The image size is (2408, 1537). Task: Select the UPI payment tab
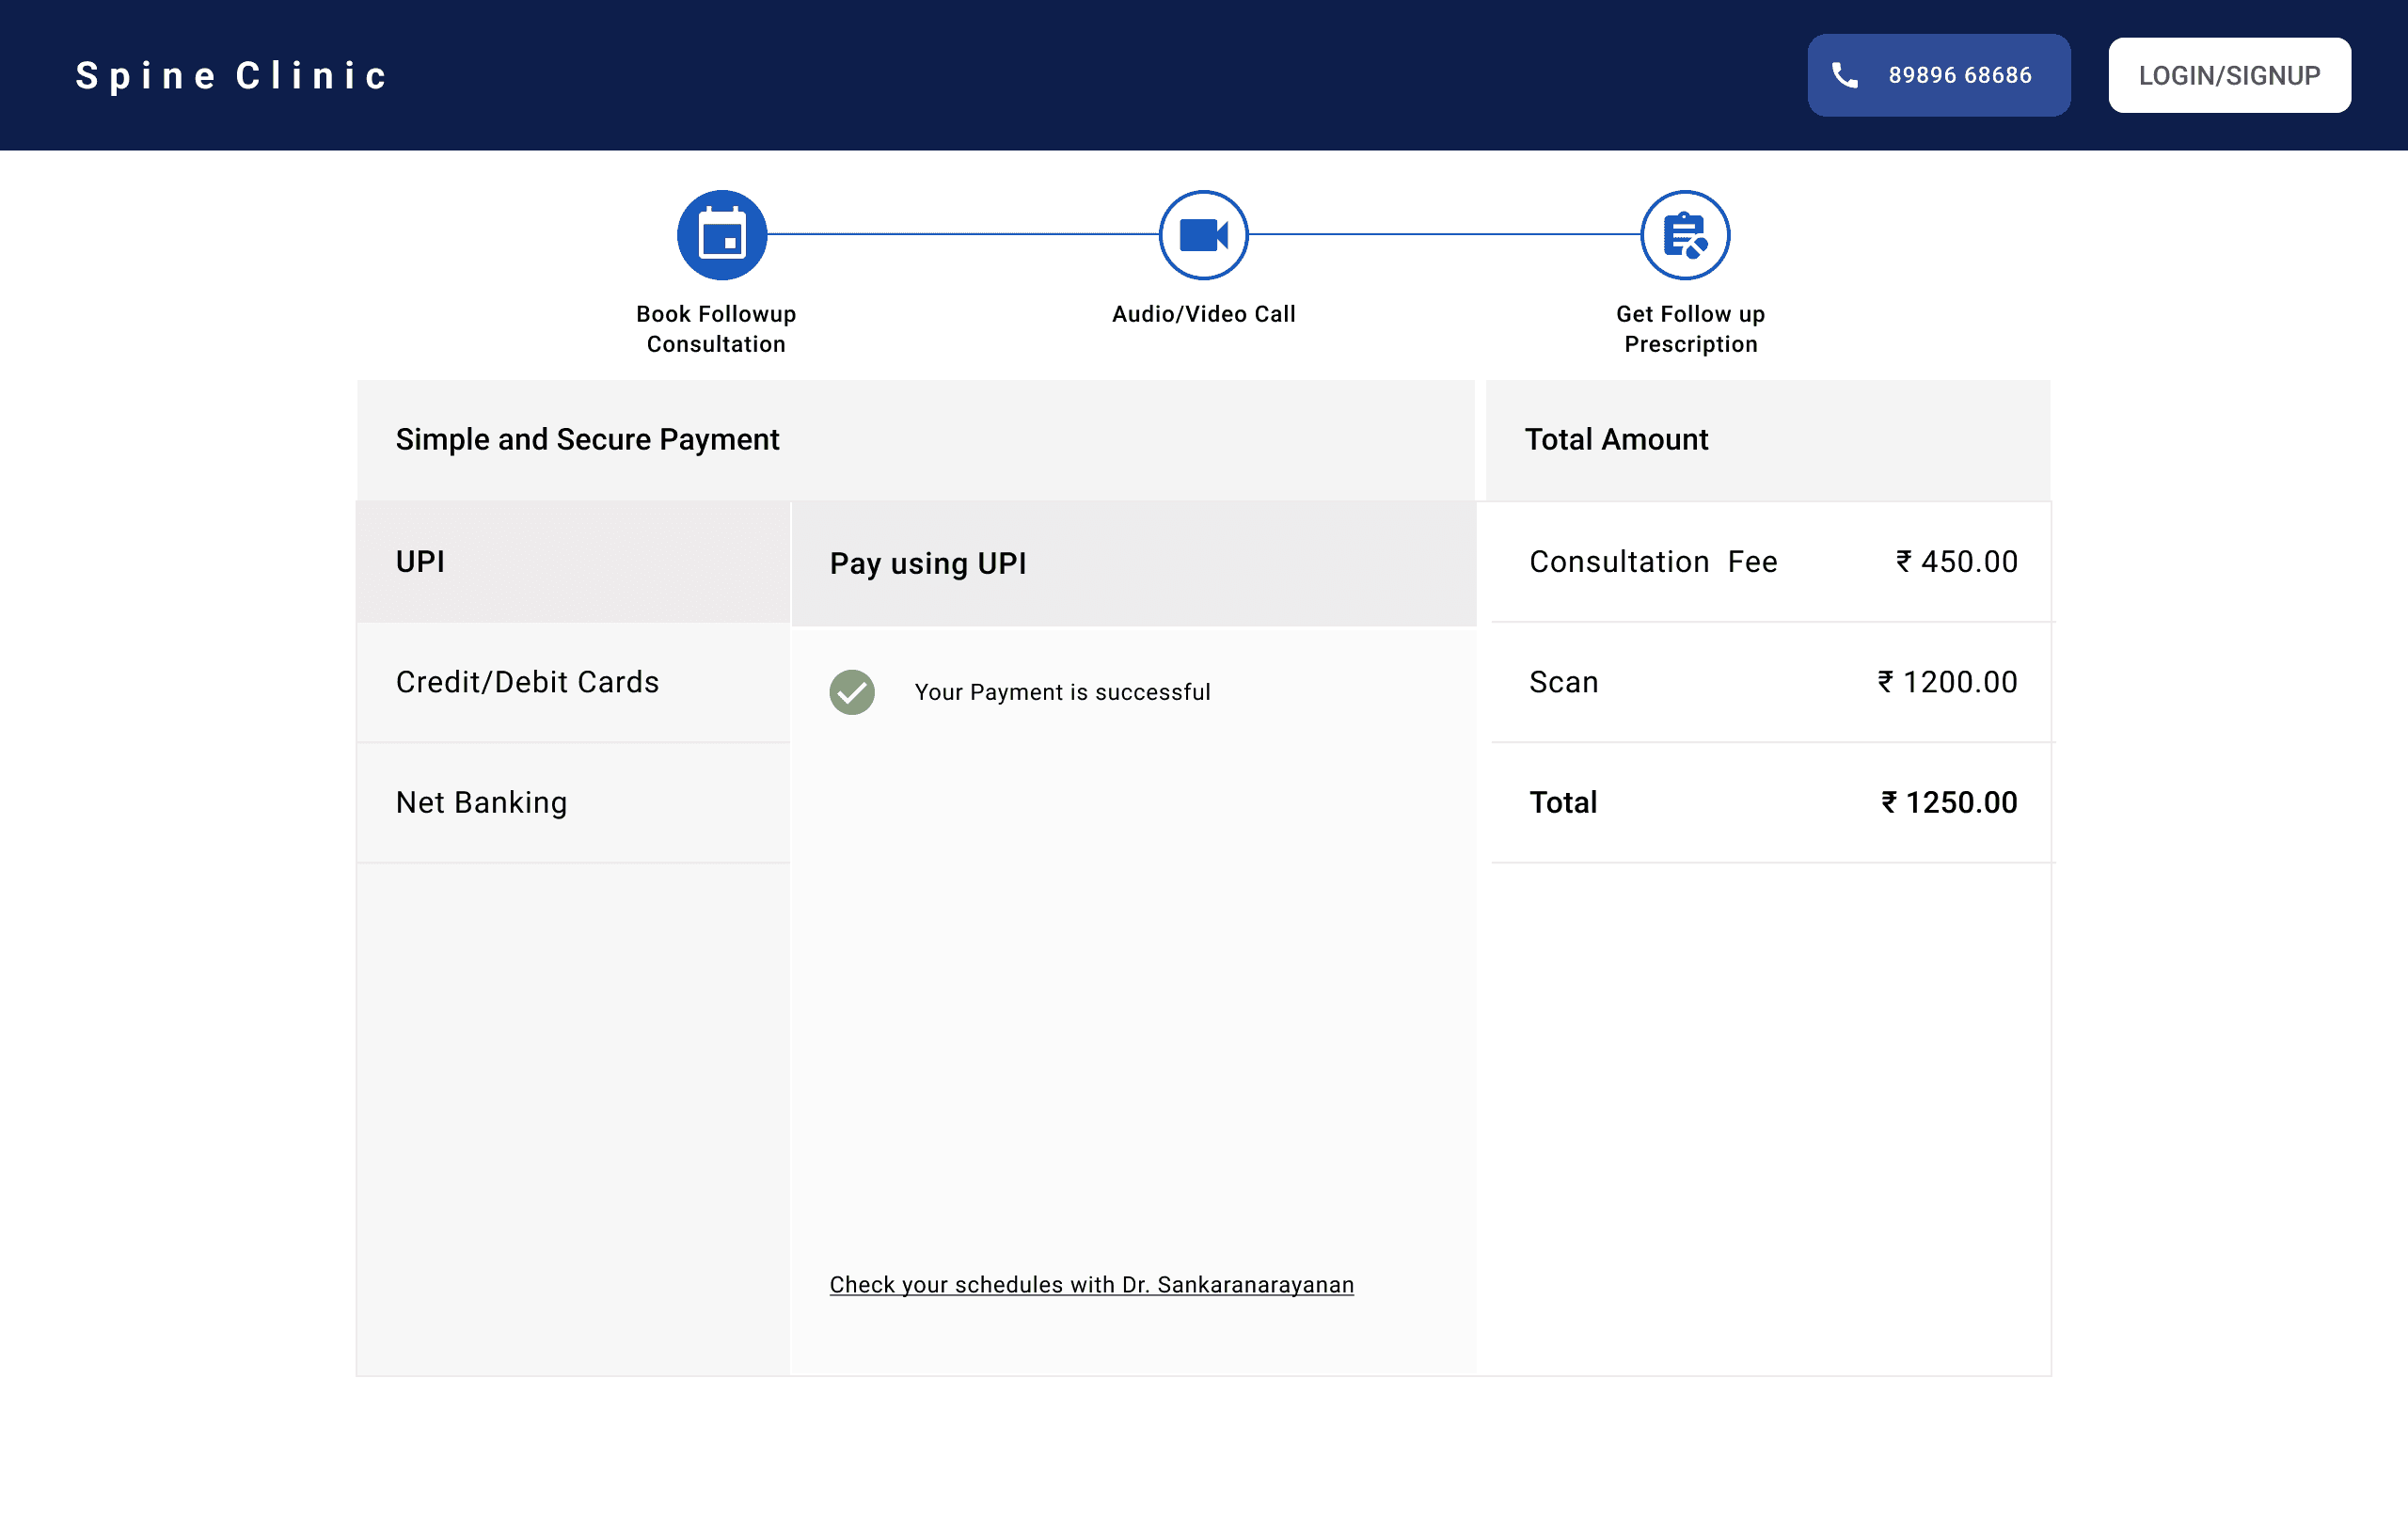[x=572, y=562]
